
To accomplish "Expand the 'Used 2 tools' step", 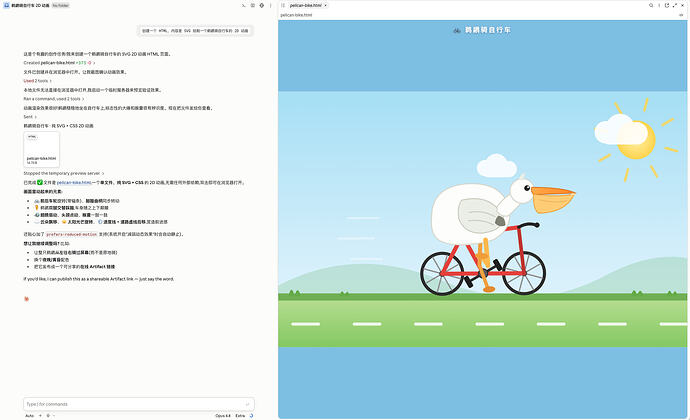I will (37, 81).
